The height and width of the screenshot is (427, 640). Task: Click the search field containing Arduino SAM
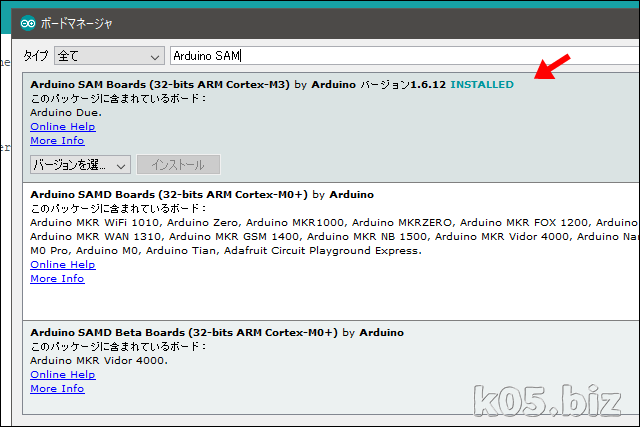coord(405,56)
